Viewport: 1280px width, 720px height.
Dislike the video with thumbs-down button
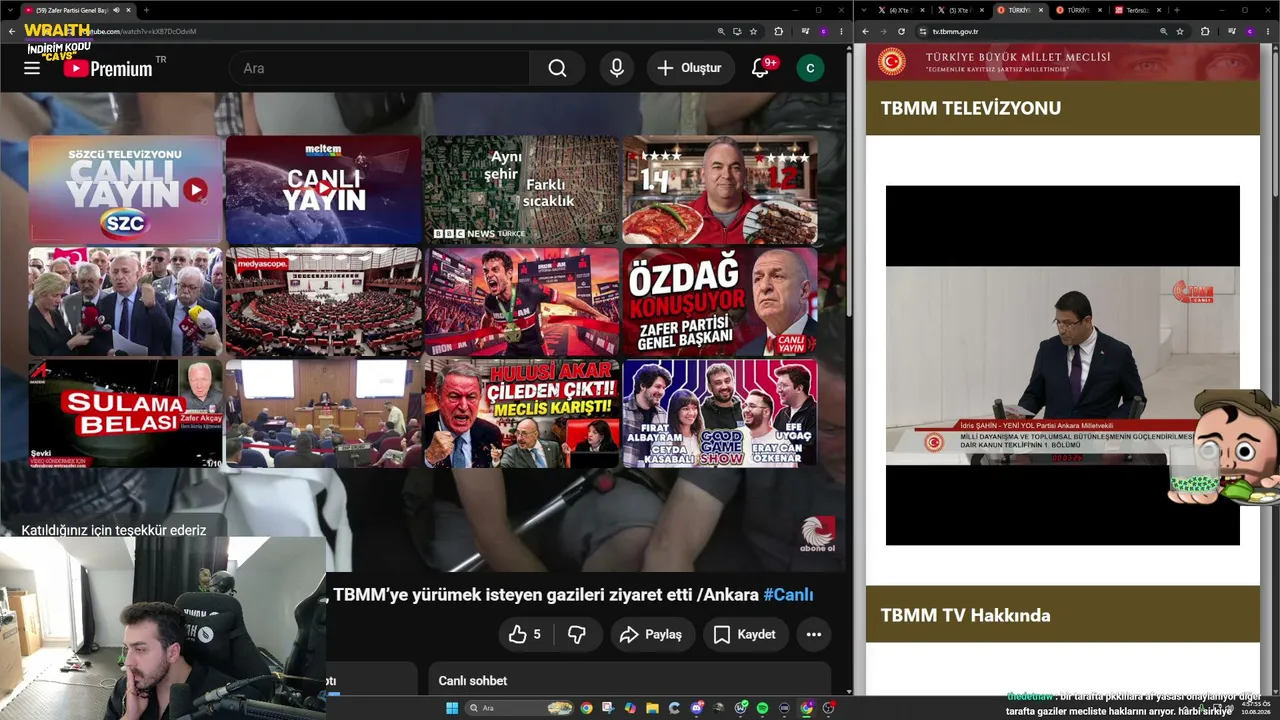point(577,634)
